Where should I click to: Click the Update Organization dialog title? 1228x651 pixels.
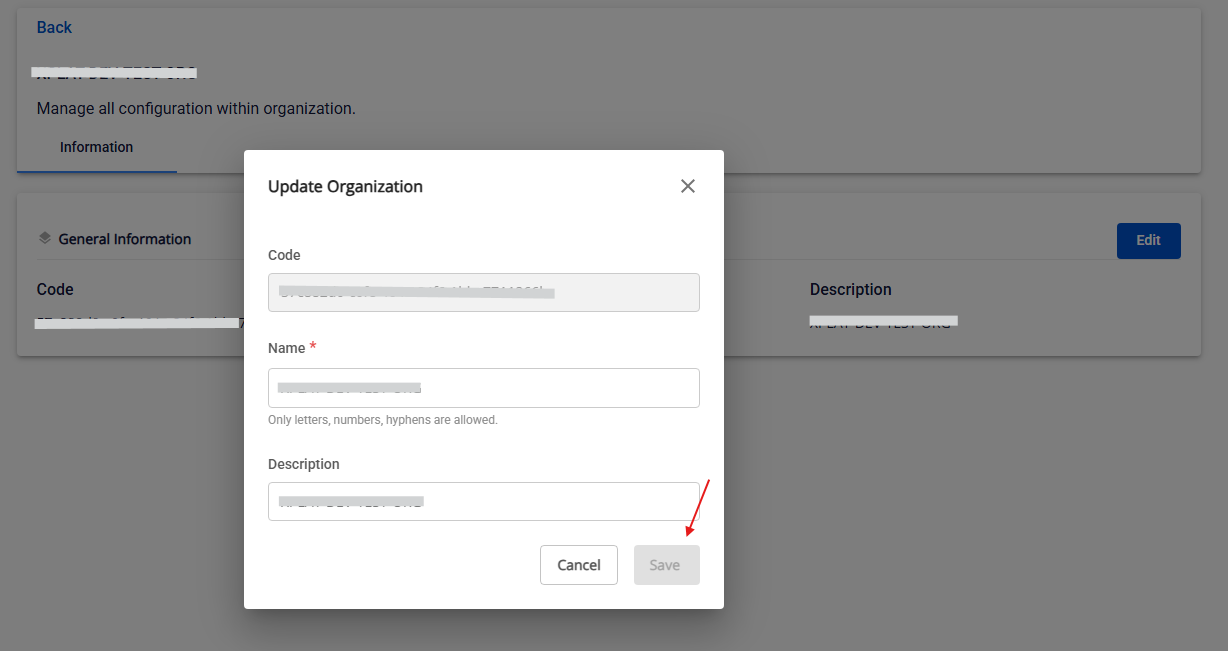pyautogui.click(x=345, y=187)
